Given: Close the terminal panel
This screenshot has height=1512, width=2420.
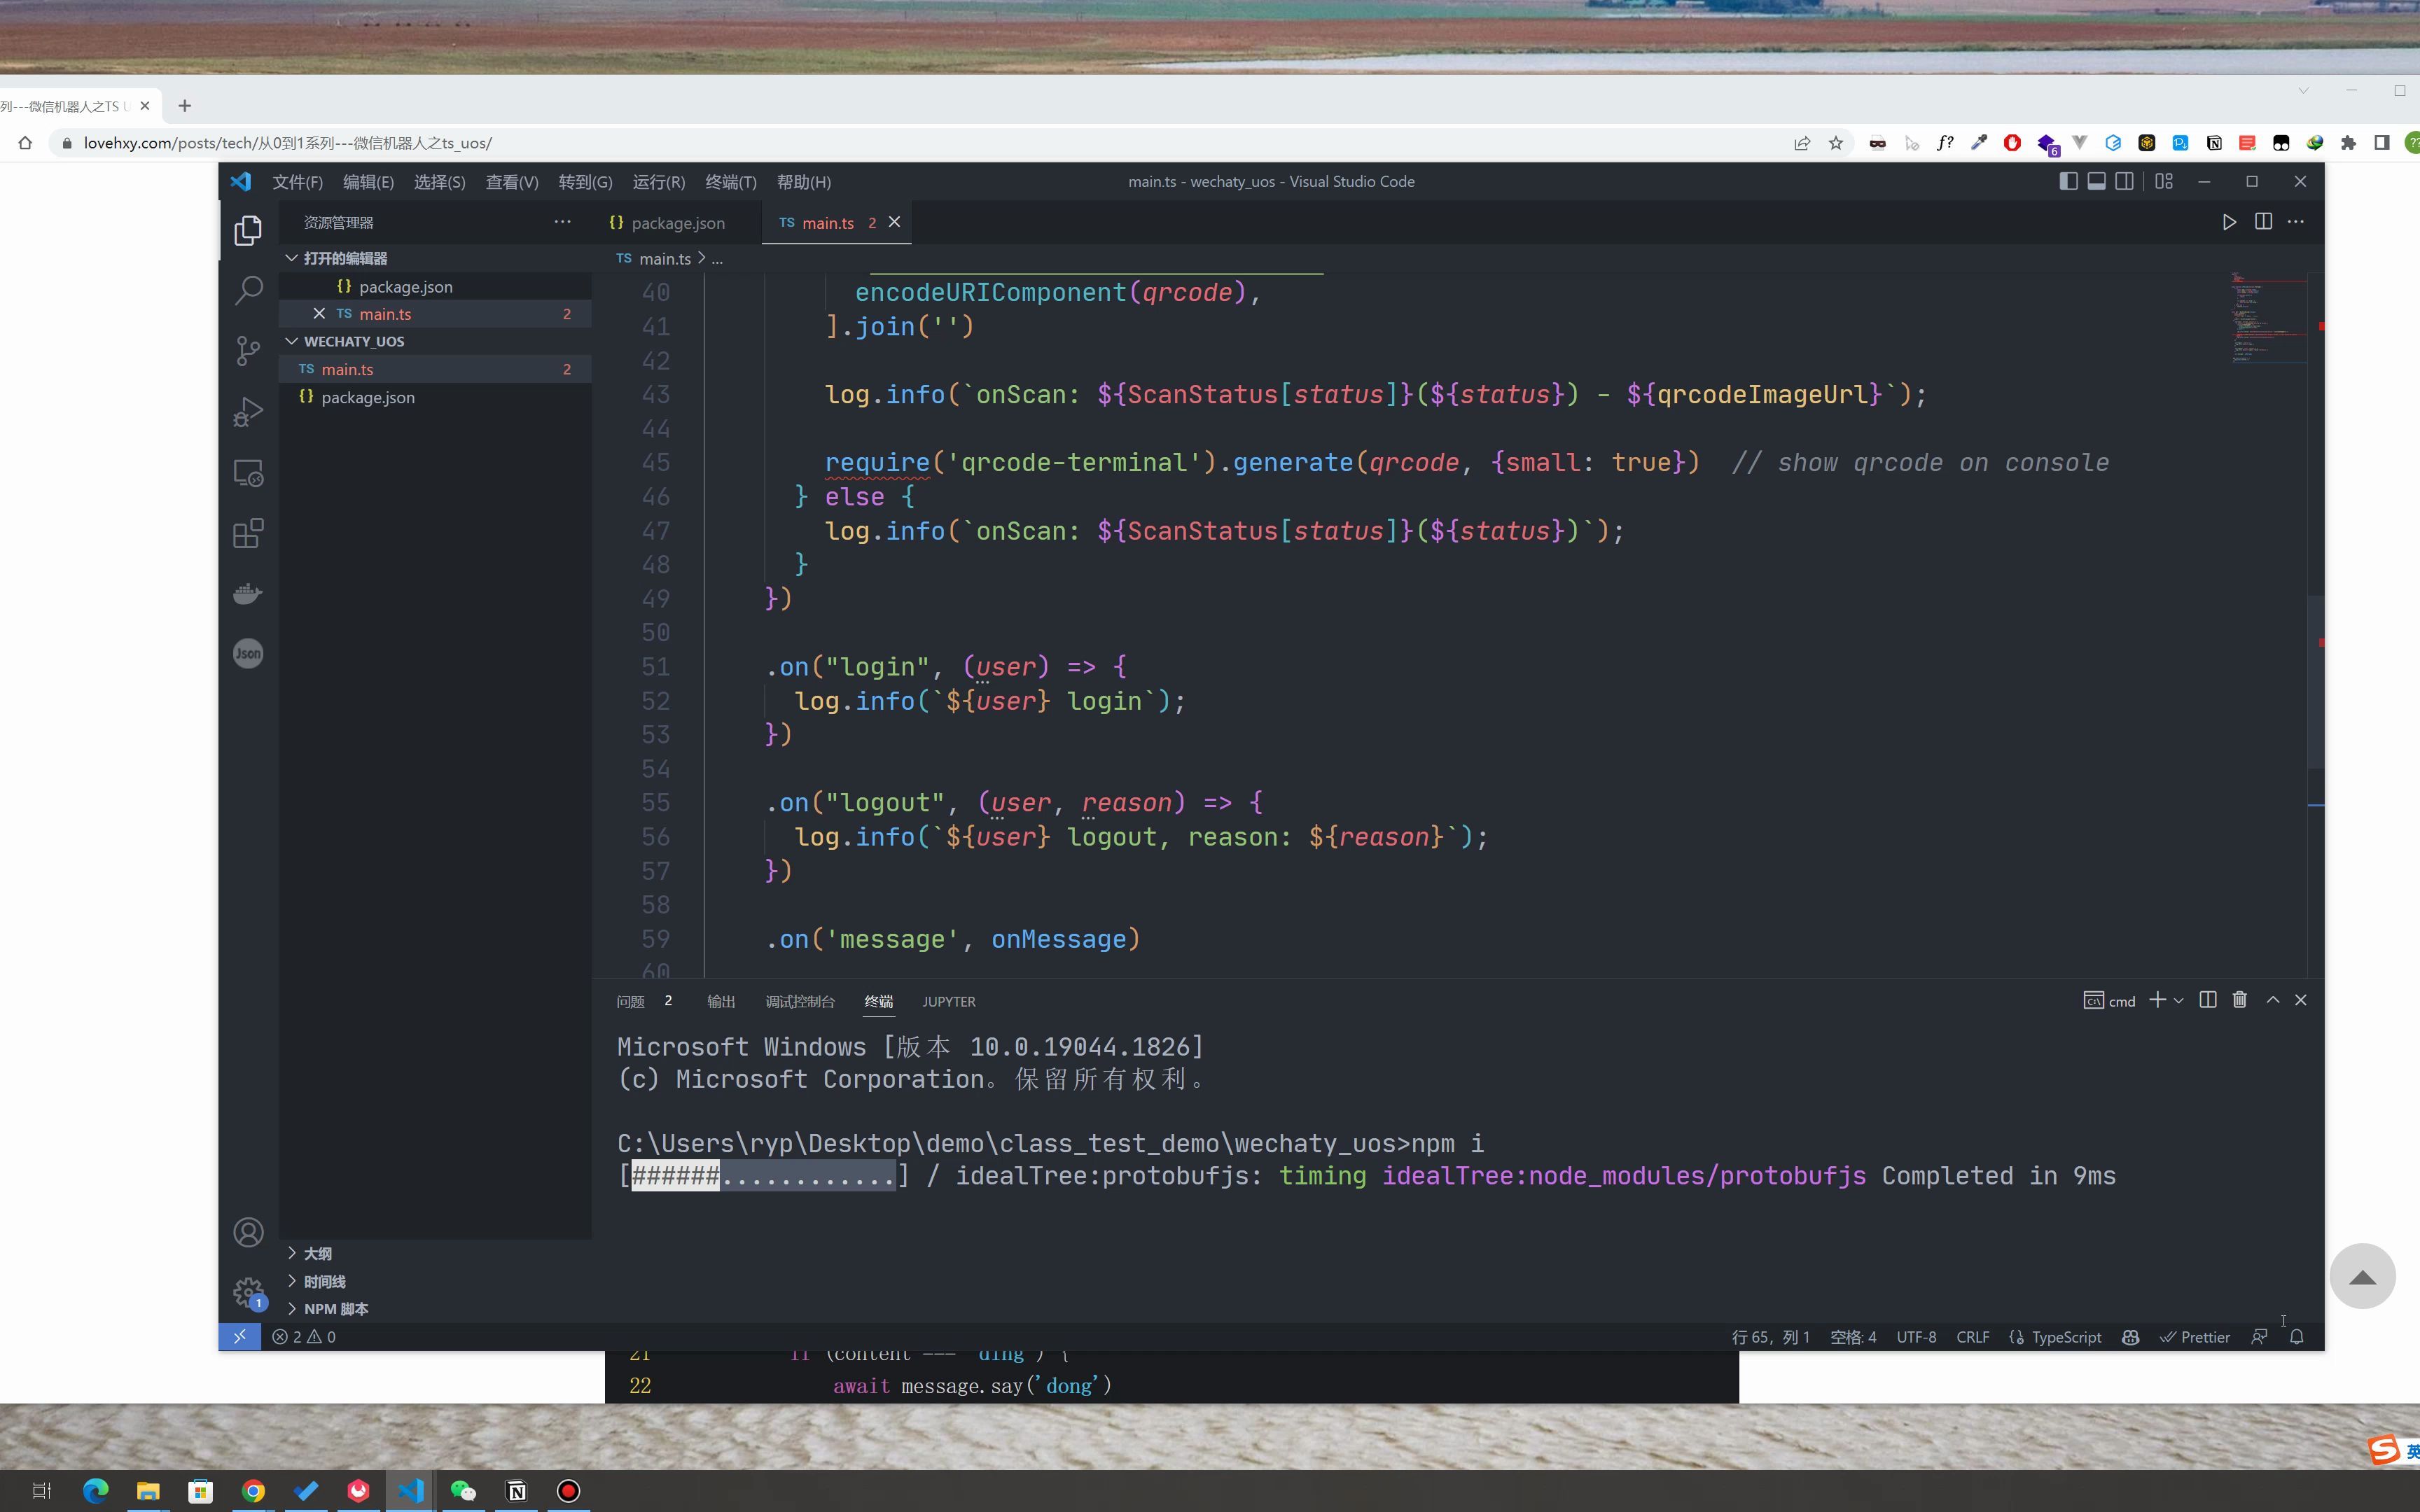Looking at the screenshot, I should coord(2300,1000).
